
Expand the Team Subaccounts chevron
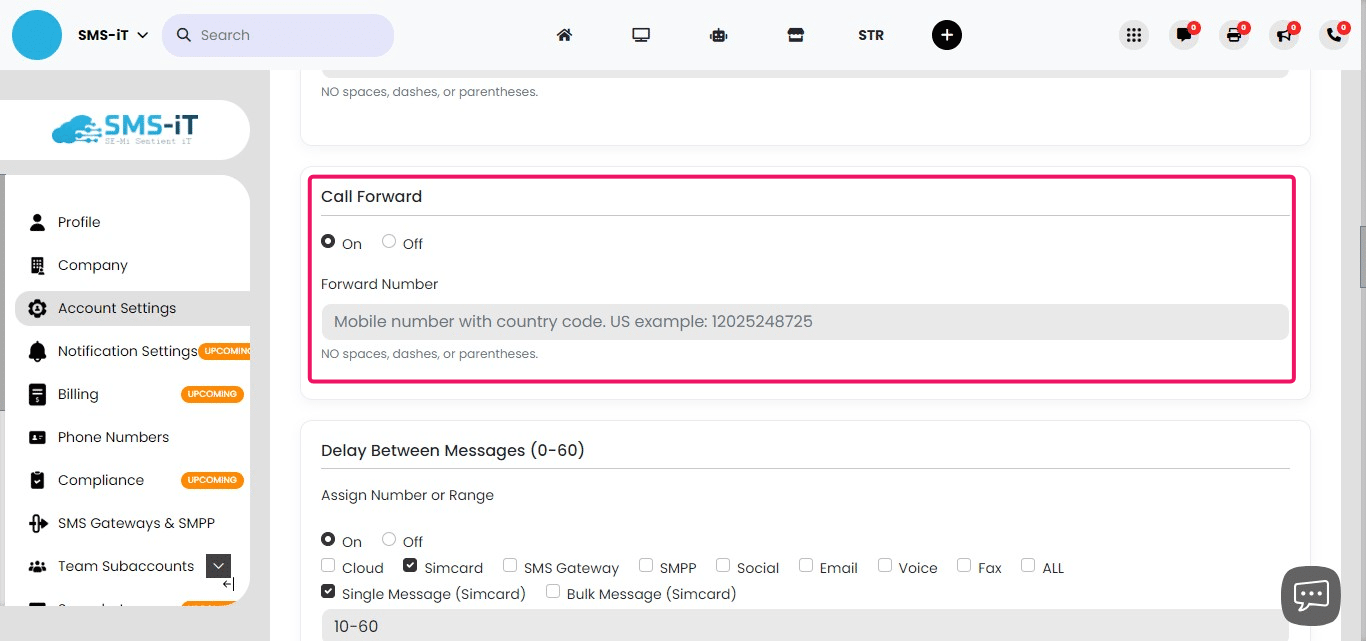[218, 565]
